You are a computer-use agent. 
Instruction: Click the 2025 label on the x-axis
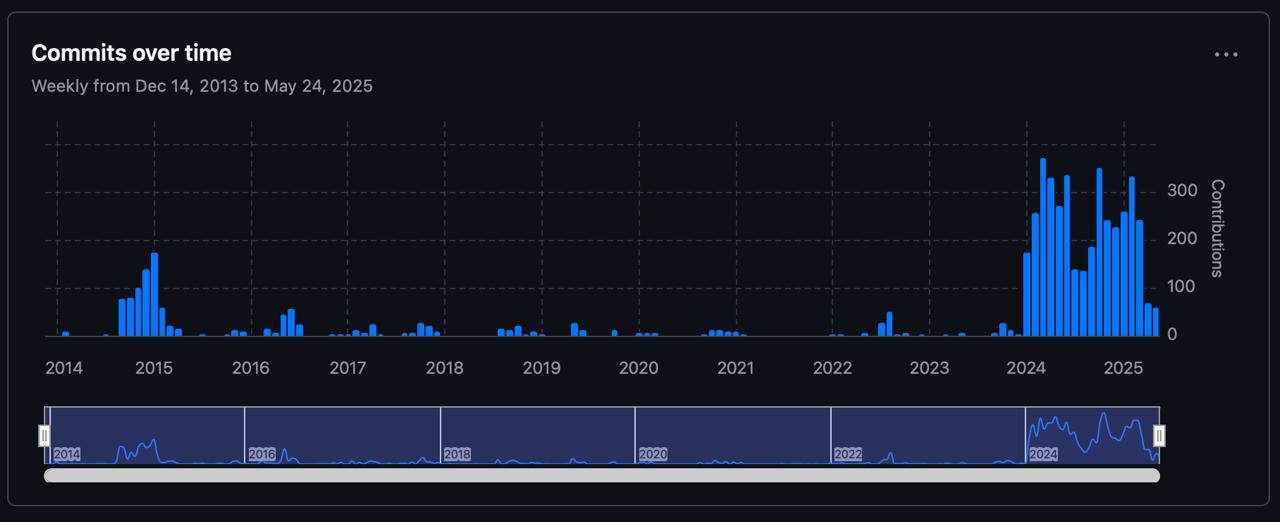click(1123, 368)
